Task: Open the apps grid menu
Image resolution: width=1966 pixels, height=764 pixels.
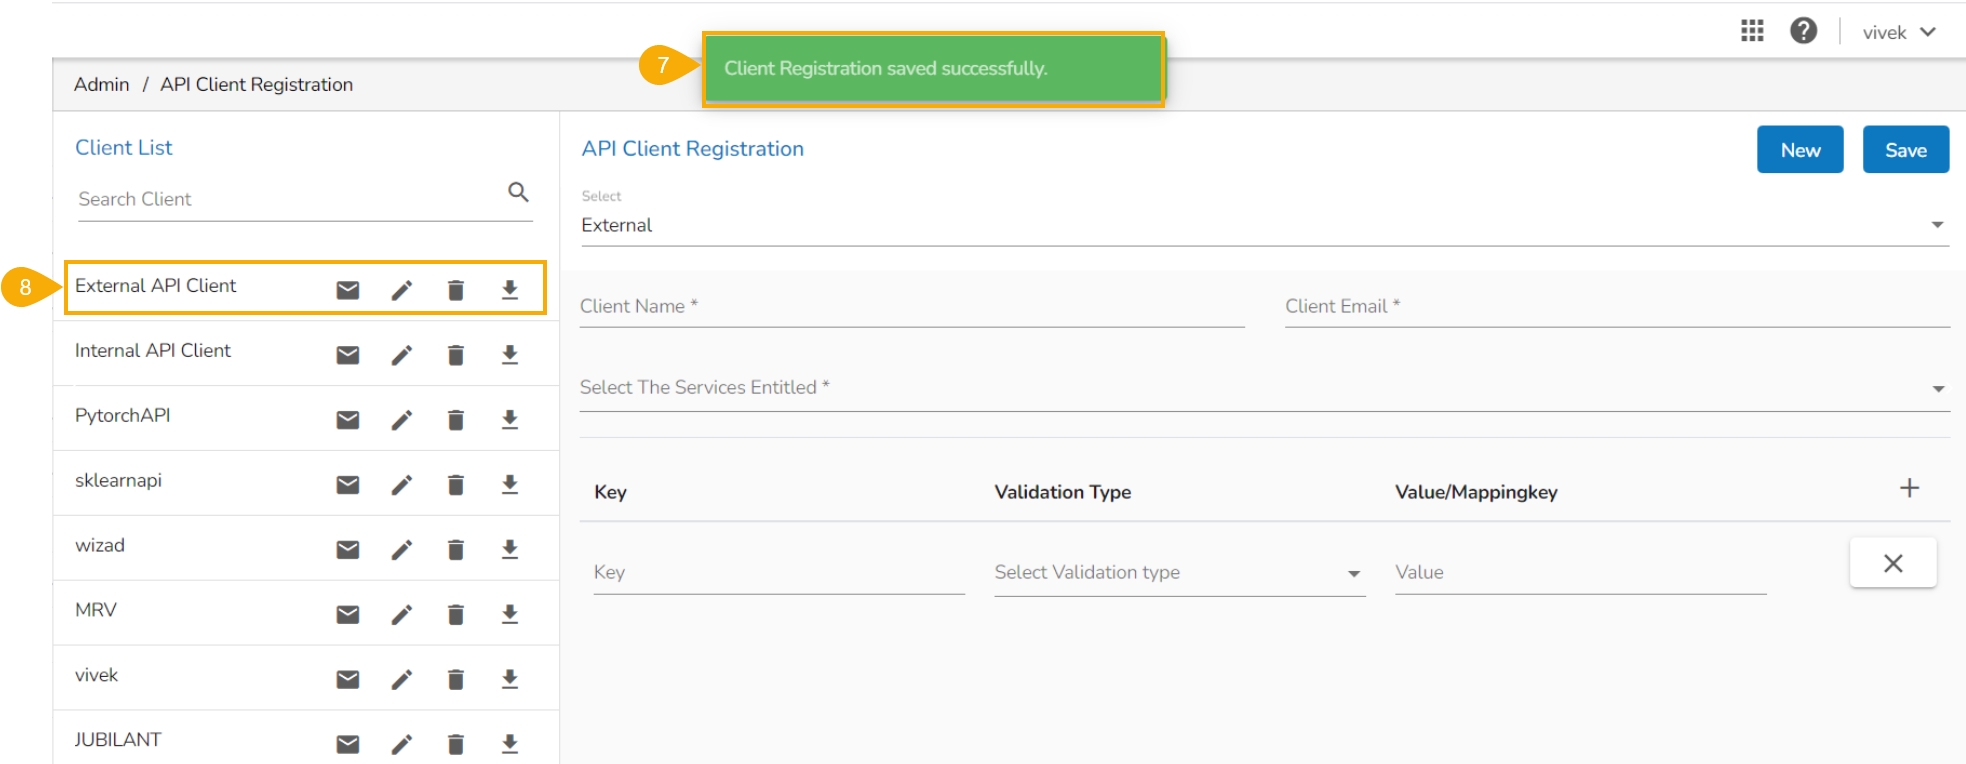Action: click(x=1752, y=31)
